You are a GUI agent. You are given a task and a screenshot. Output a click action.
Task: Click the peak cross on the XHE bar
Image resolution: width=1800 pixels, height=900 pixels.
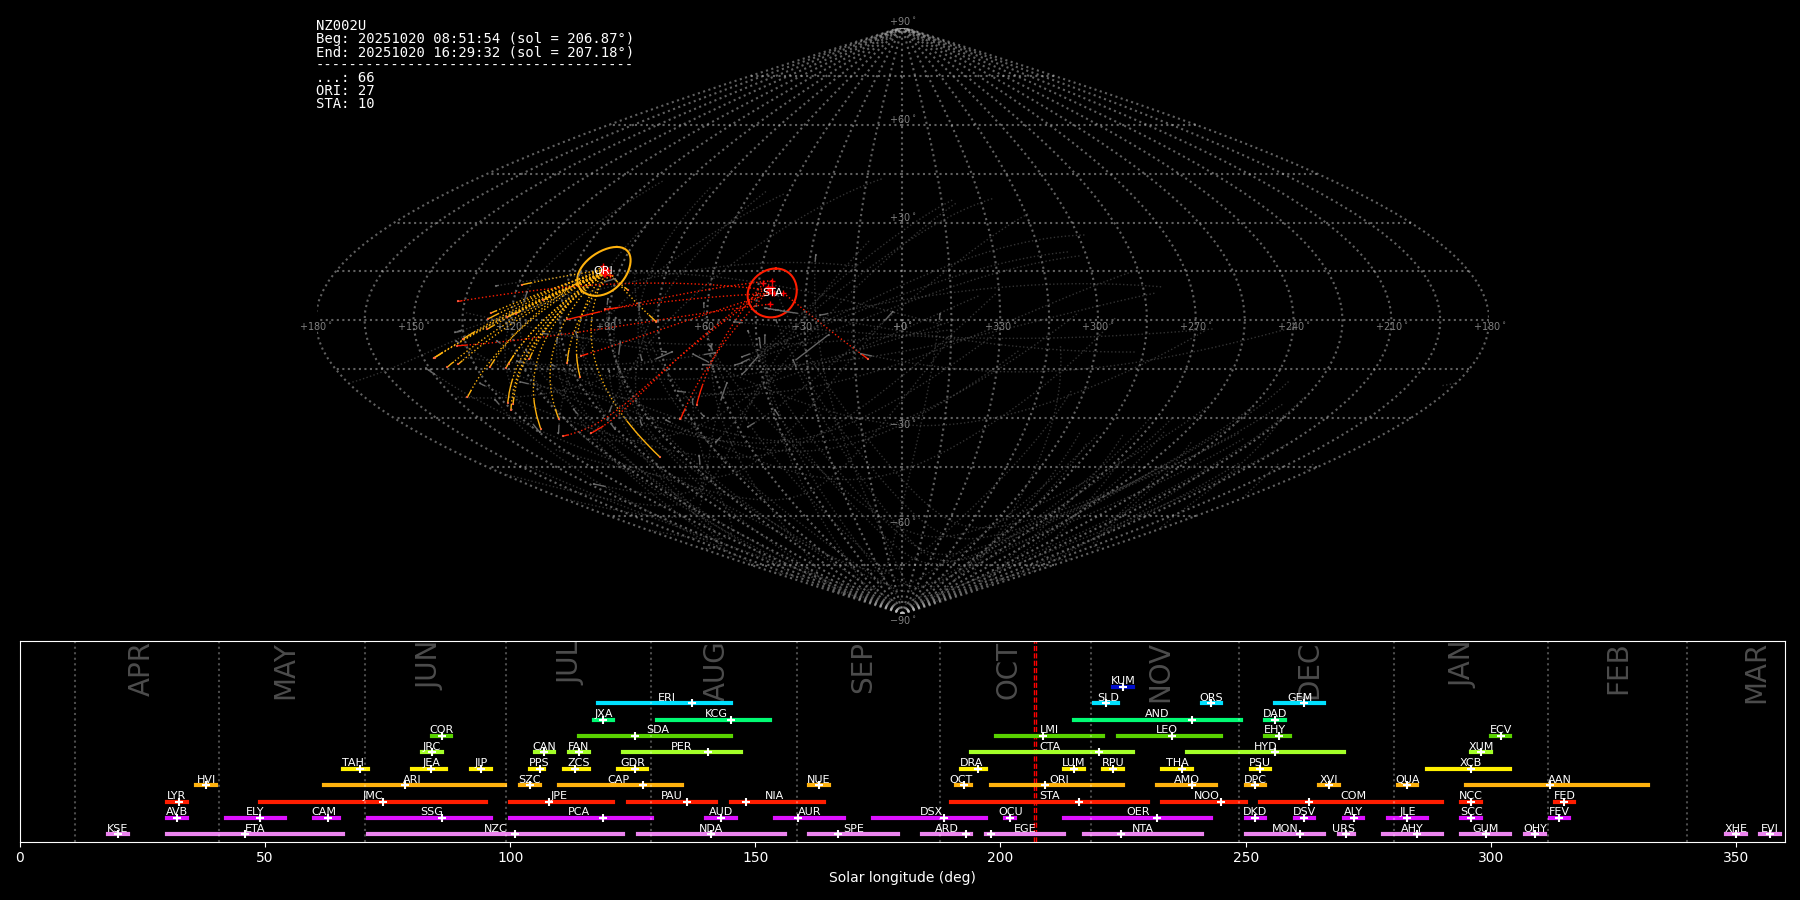tap(1736, 834)
